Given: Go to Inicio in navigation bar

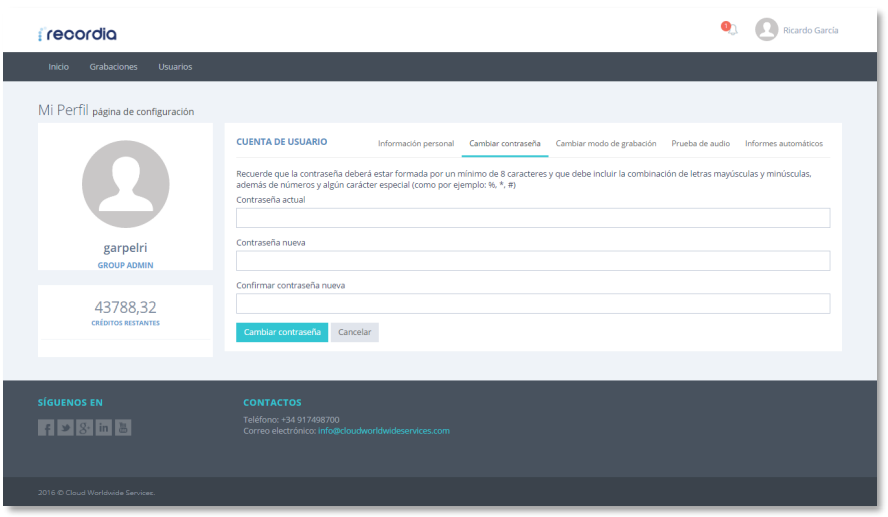Looking at the screenshot, I should point(58,67).
